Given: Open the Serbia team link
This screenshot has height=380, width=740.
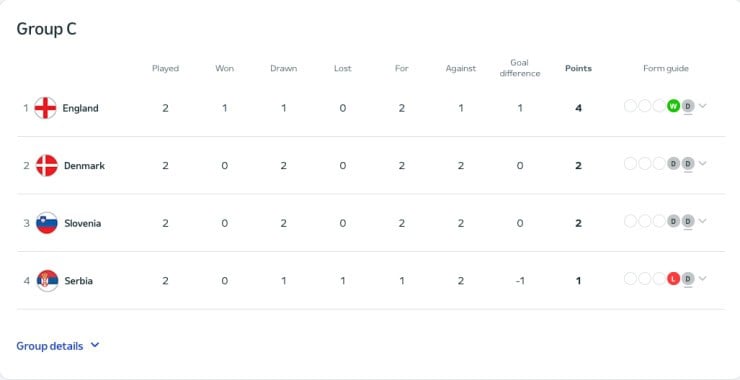Looking at the screenshot, I should 78,281.
